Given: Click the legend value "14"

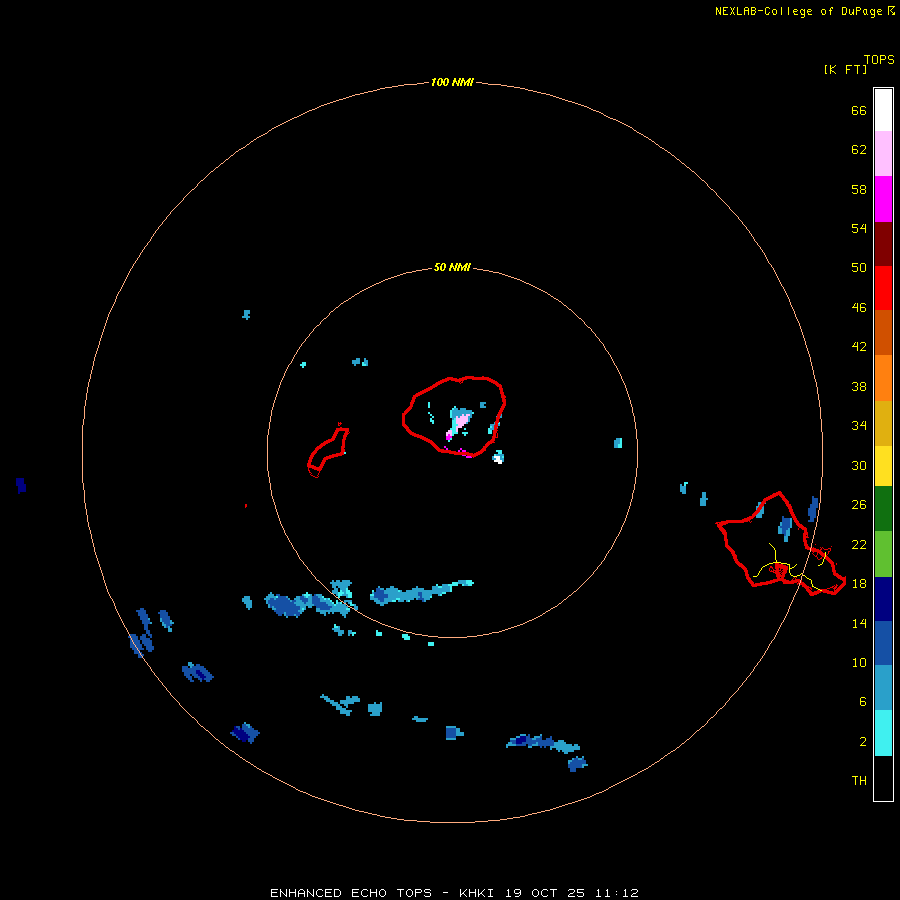Looking at the screenshot, I should pos(859,623).
